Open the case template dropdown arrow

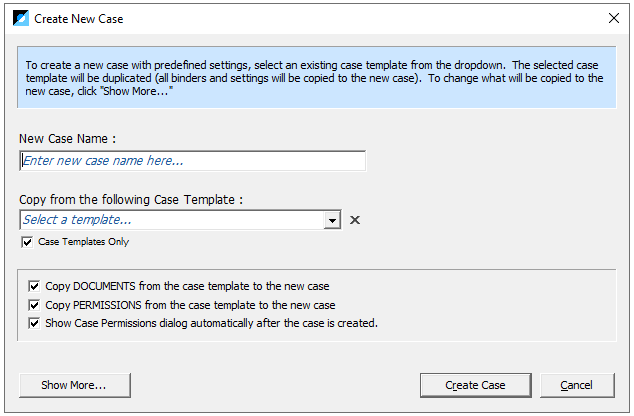[332, 220]
